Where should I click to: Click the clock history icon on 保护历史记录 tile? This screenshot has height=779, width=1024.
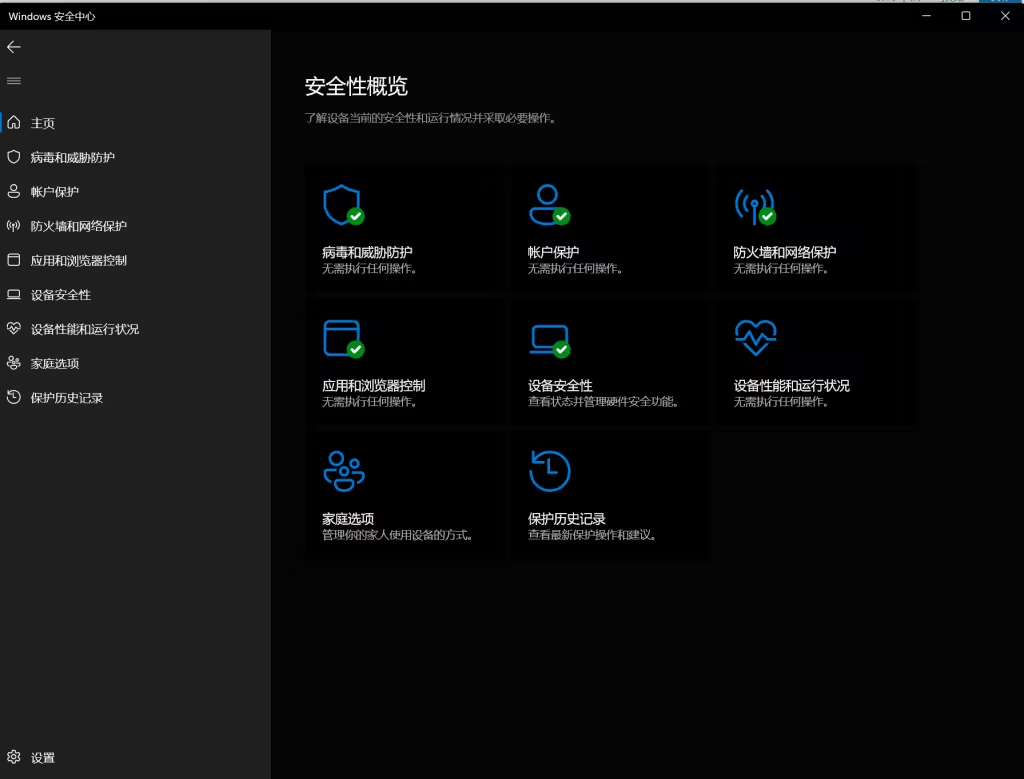[549, 471]
